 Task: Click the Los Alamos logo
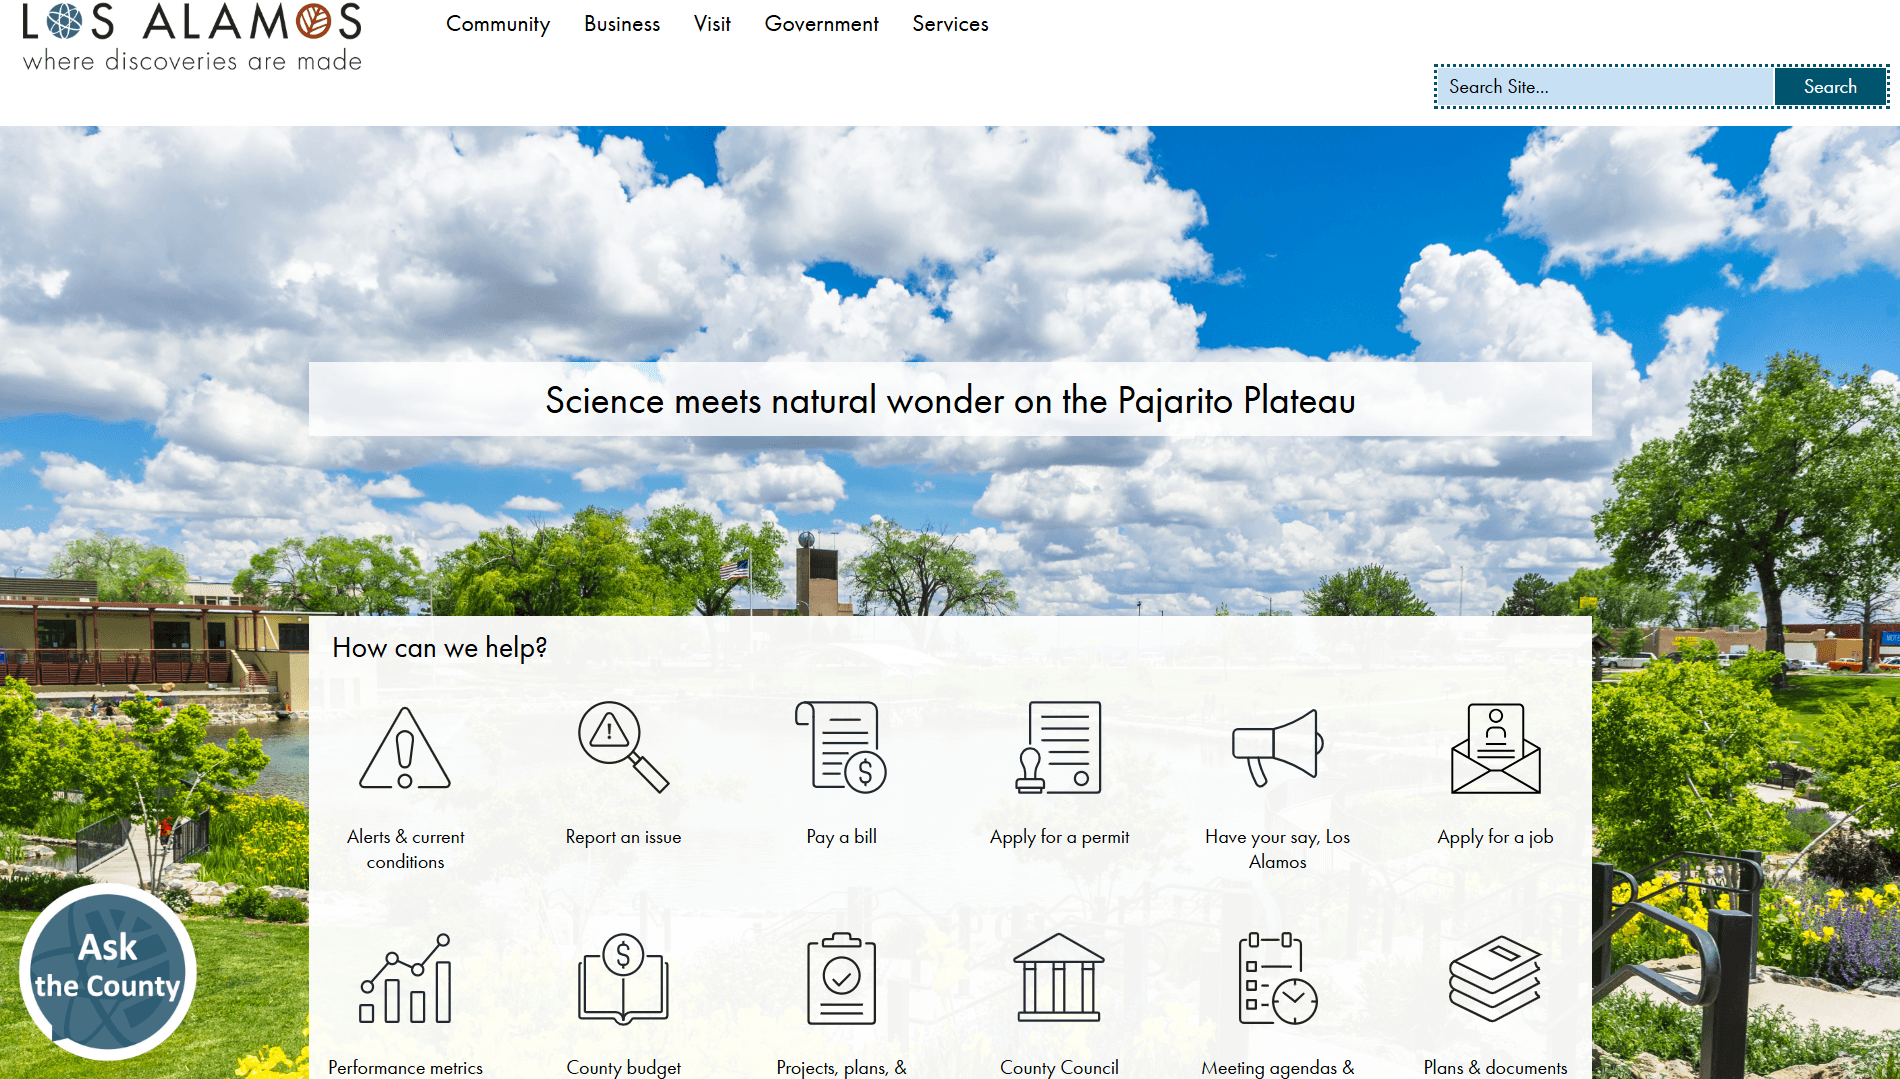[192, 37]
